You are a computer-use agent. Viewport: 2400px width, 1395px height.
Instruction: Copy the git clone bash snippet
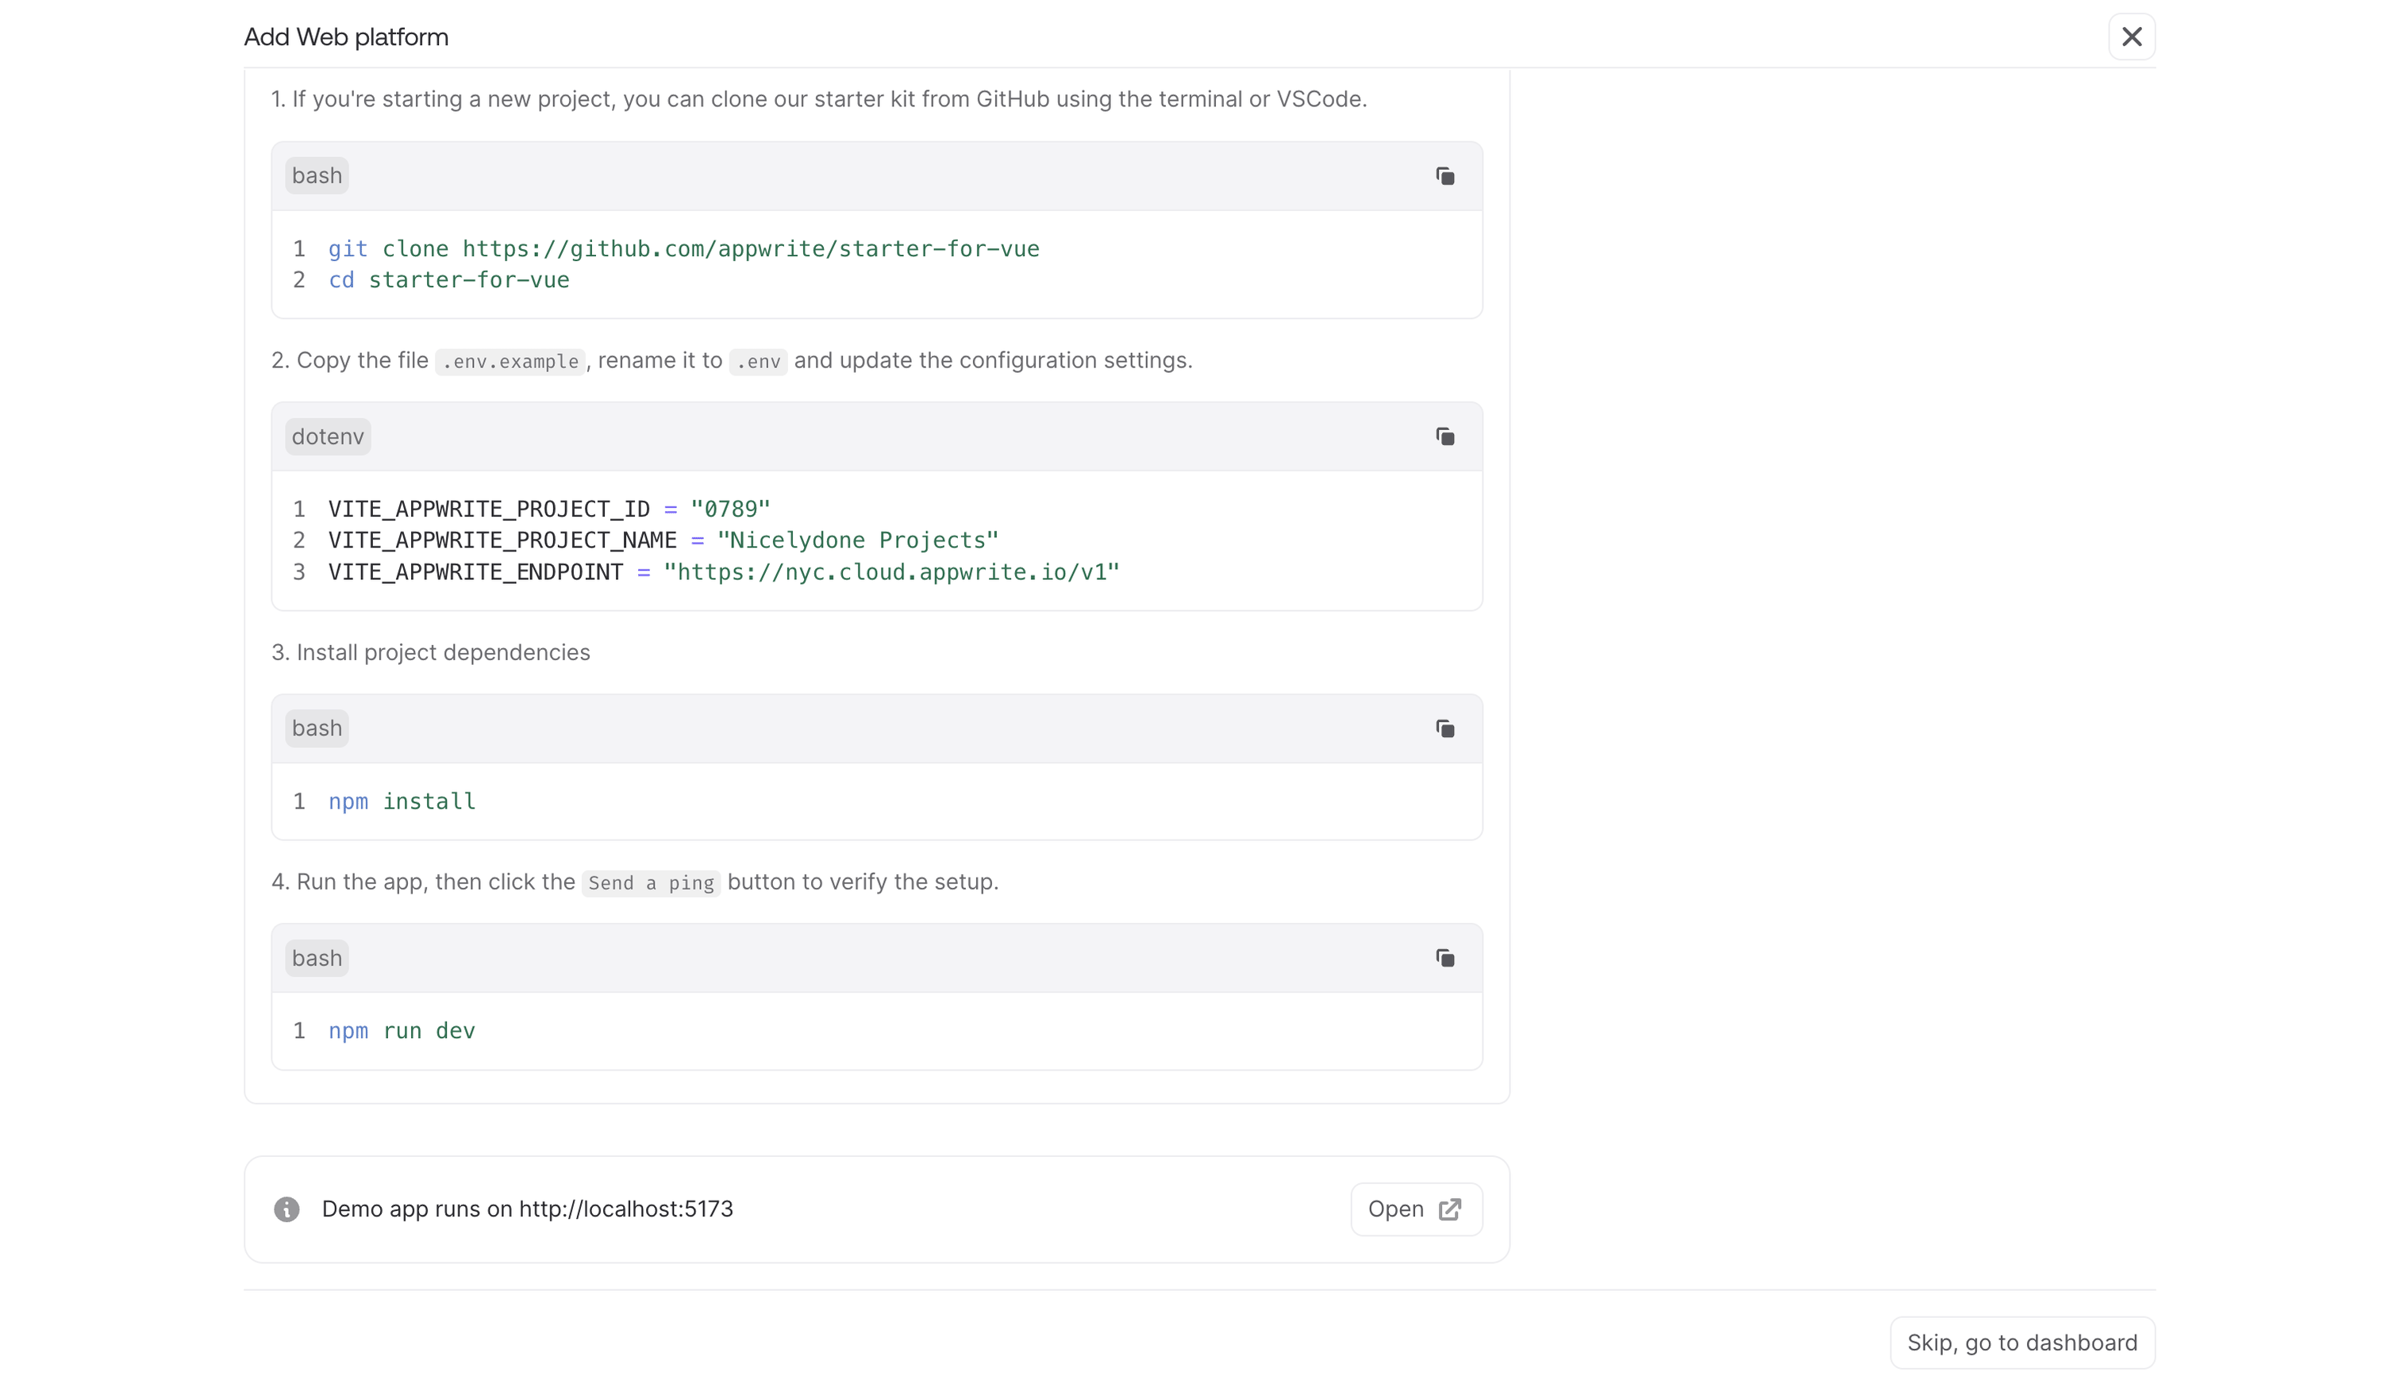click(1445, 176)
